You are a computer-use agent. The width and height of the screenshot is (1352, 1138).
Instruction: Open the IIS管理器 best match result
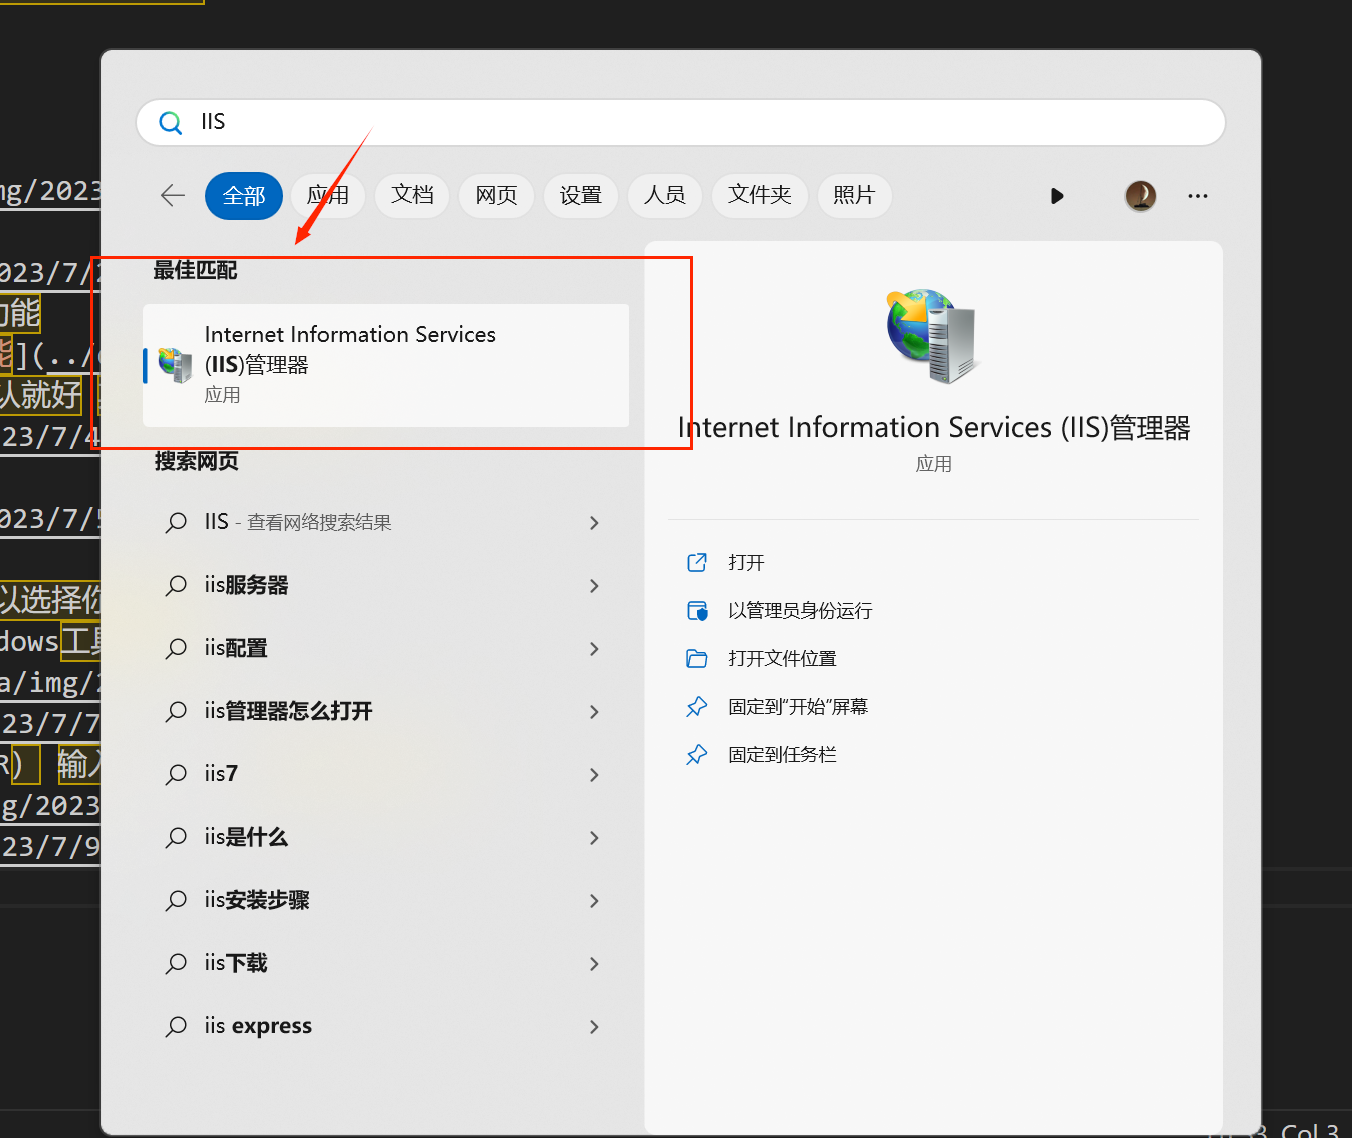386,365
